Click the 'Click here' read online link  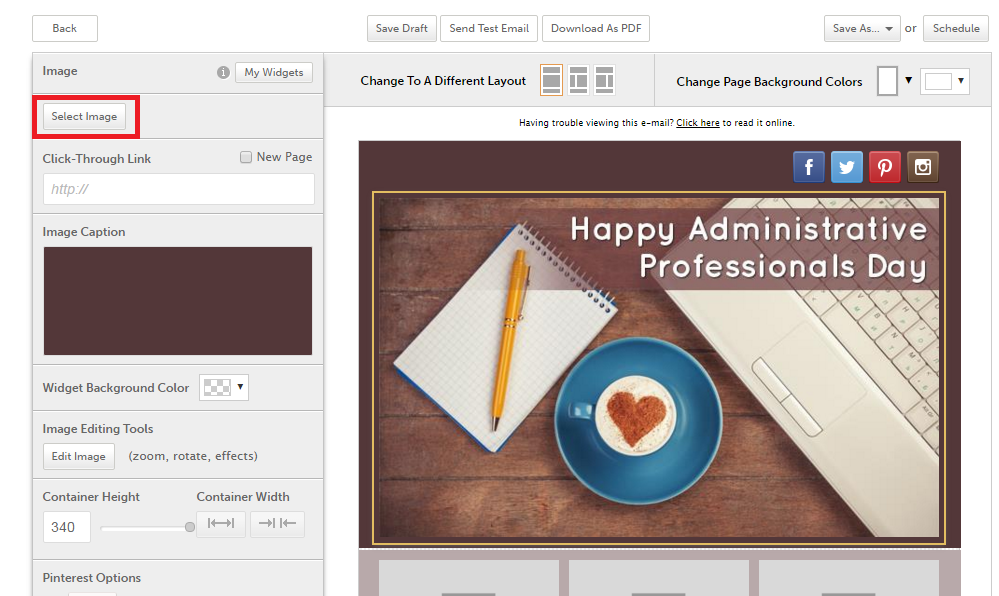click(x=697, y=123)
